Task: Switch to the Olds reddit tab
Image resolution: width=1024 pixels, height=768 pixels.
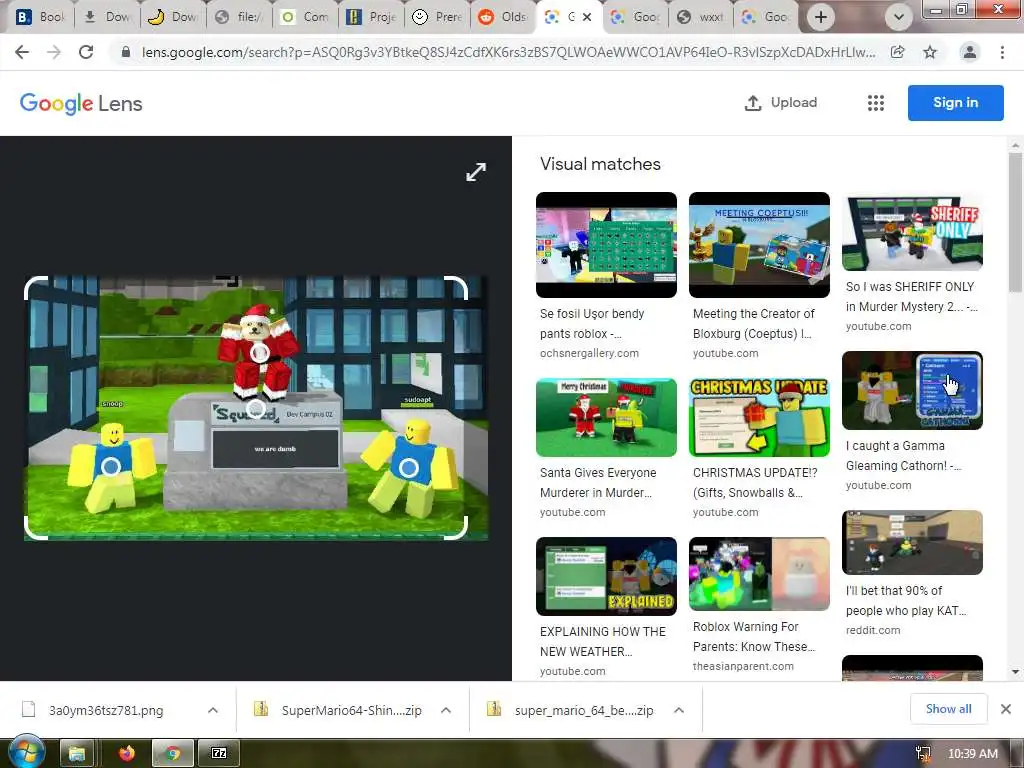Action: [503, 17]
